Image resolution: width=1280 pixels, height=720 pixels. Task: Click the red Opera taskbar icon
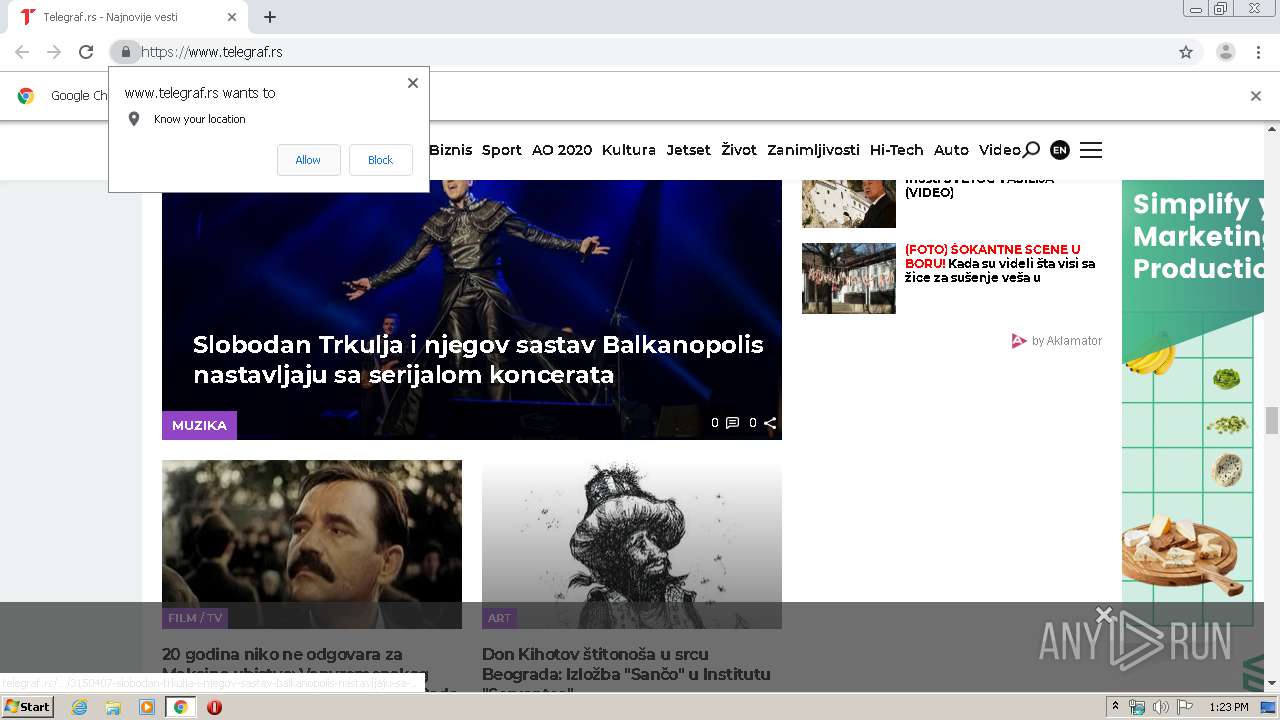coord(214,707)
